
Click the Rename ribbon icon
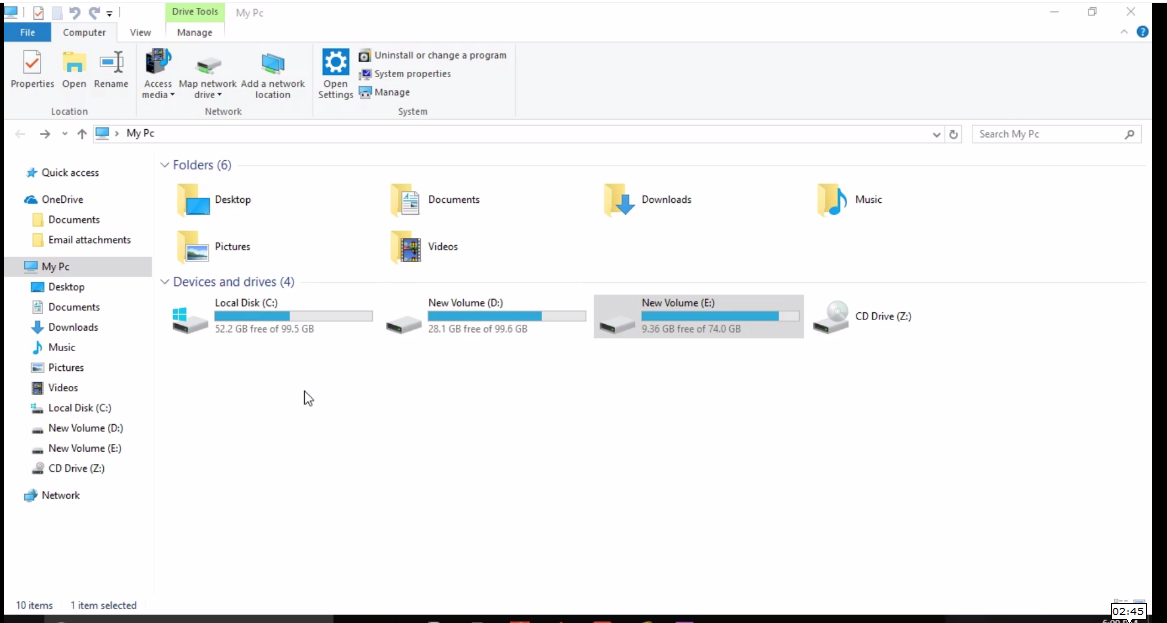click(111, 70)
